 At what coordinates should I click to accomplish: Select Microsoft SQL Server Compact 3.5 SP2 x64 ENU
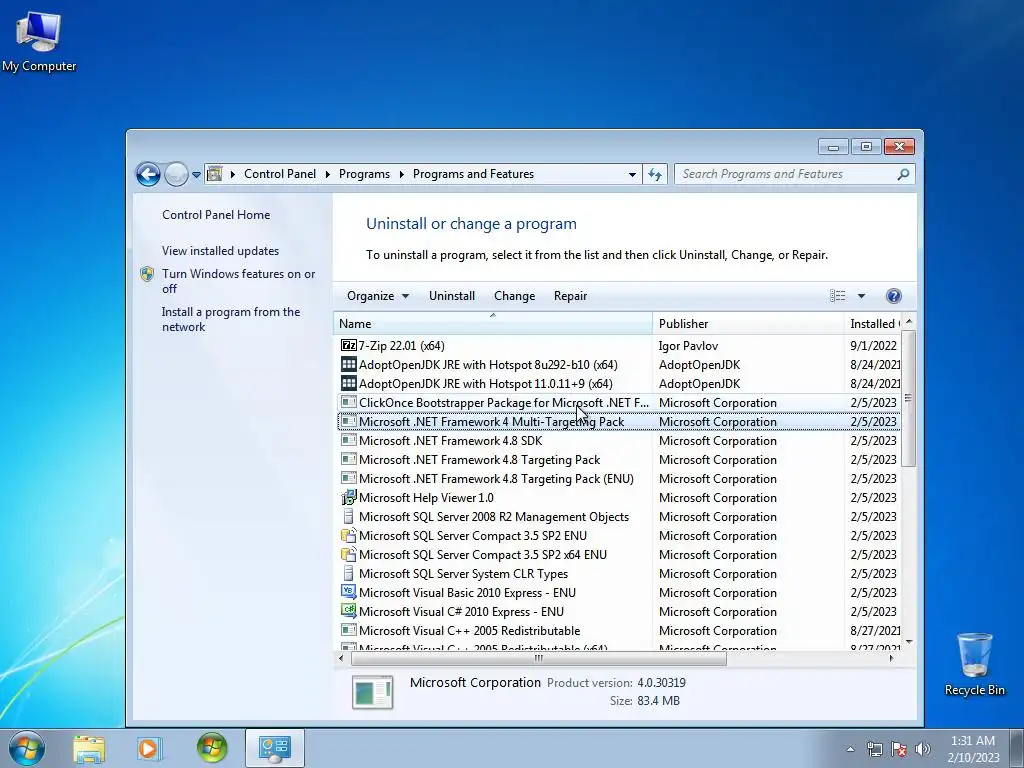tap(618, 554)
